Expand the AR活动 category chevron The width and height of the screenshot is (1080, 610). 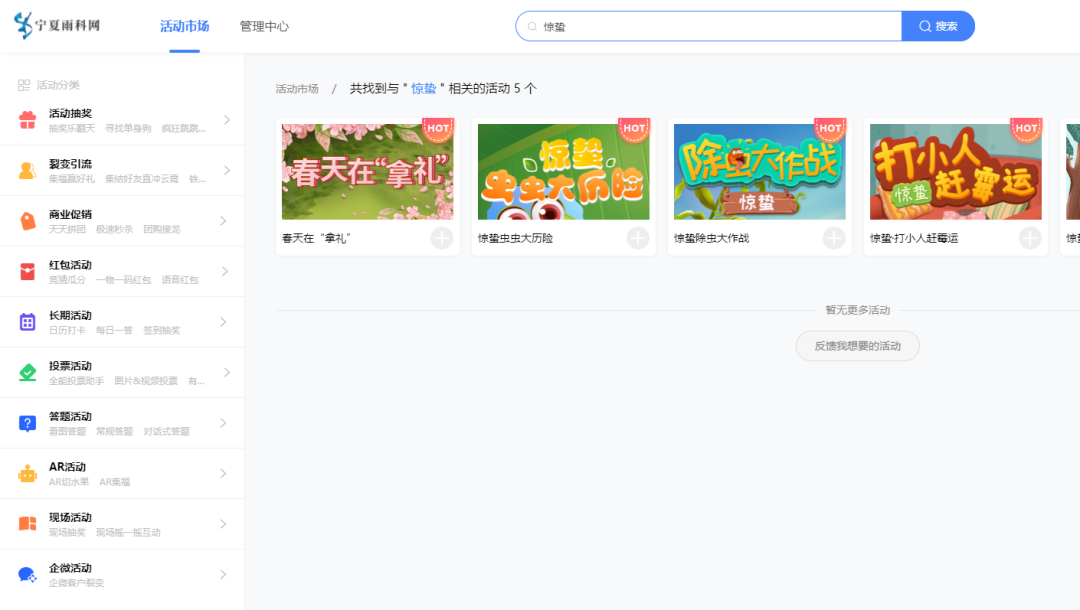223,474
